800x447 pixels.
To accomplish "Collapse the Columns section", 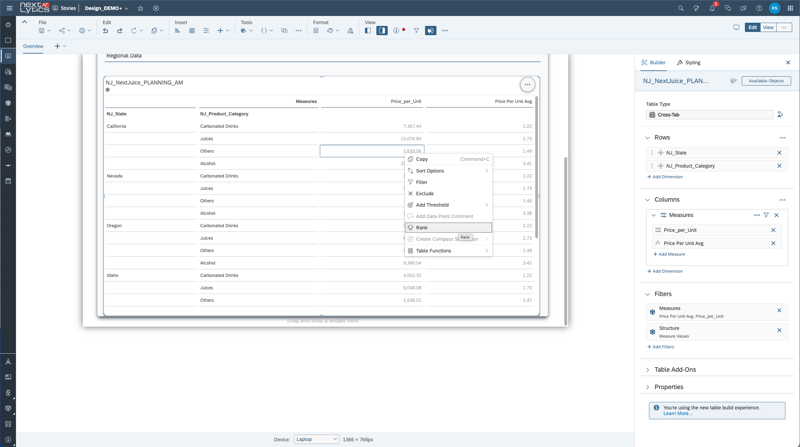I will point(647,200).
